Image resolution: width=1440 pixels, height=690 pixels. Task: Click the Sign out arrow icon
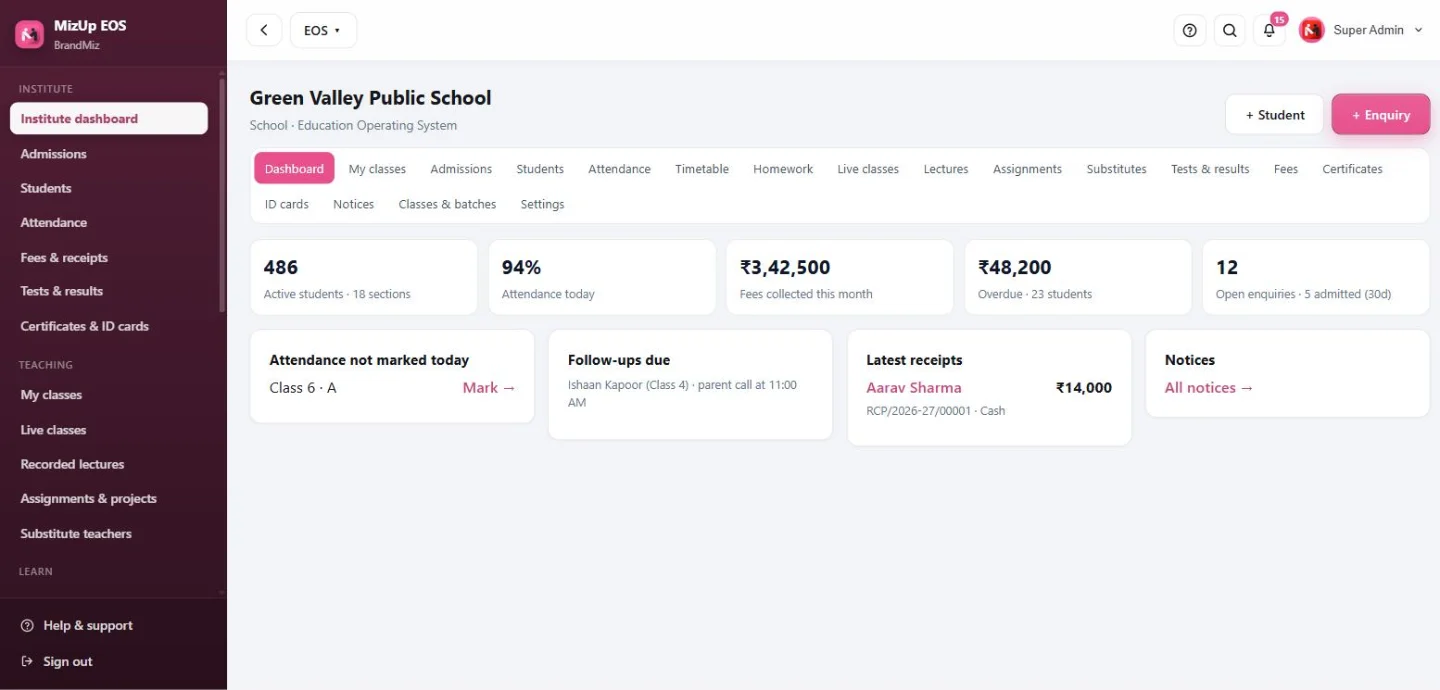[27, 662]
